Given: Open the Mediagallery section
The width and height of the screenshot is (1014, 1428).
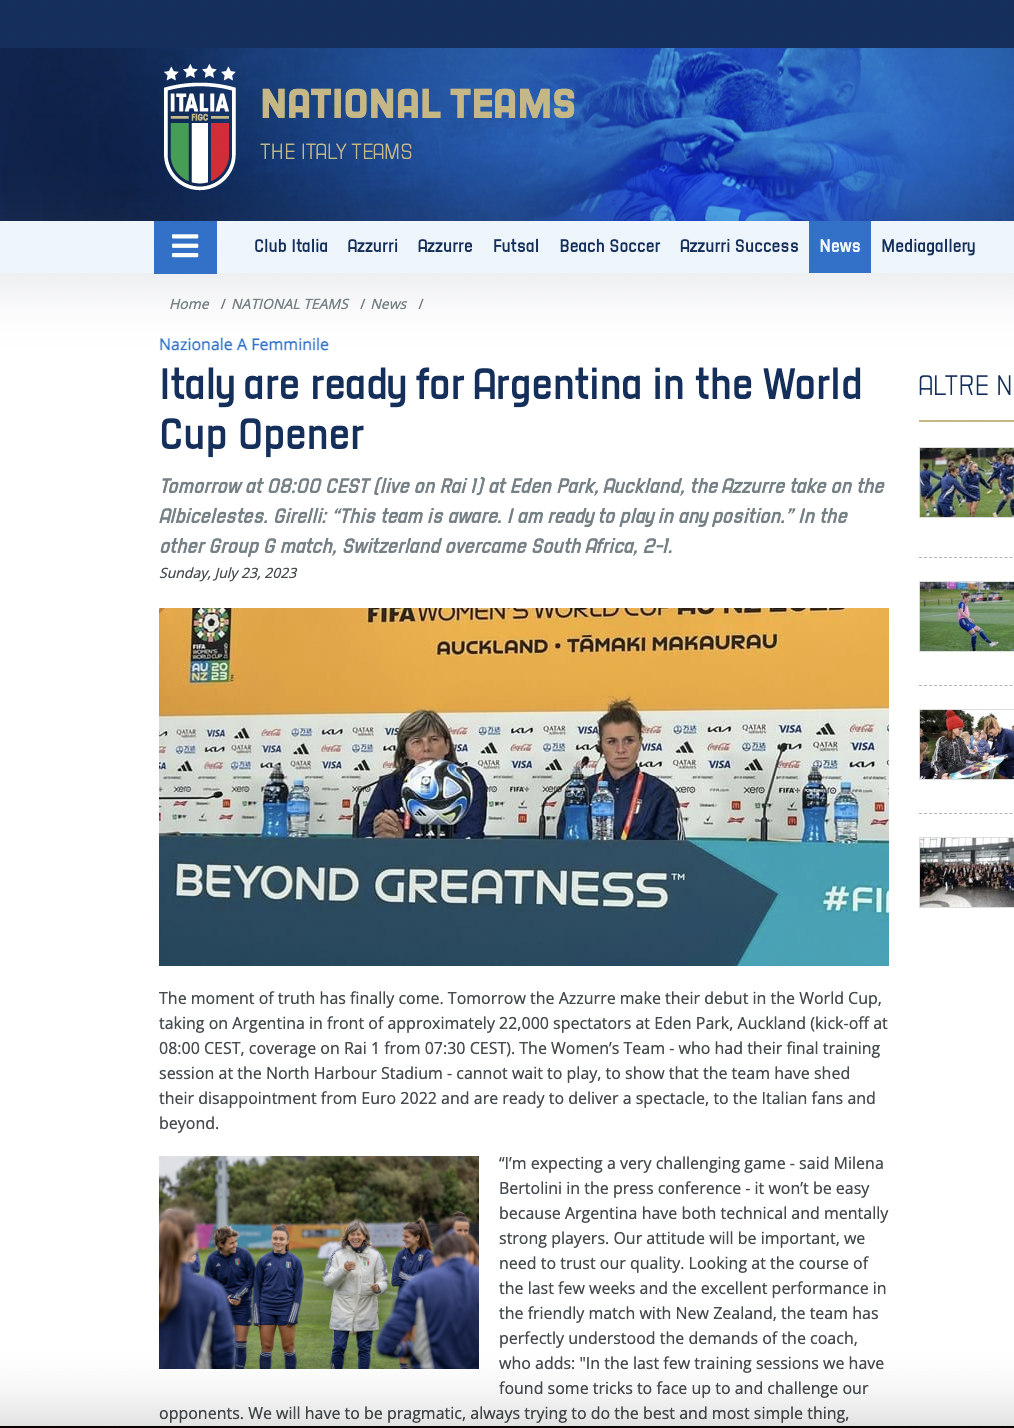Looking at the screenshot, I should coord(927,247).
